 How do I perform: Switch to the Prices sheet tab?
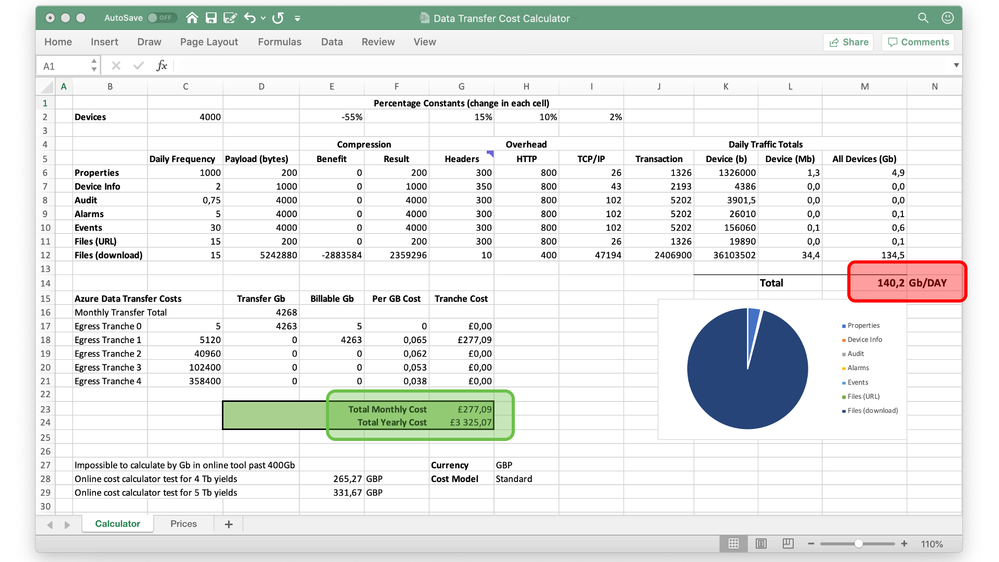click(183, 524)
